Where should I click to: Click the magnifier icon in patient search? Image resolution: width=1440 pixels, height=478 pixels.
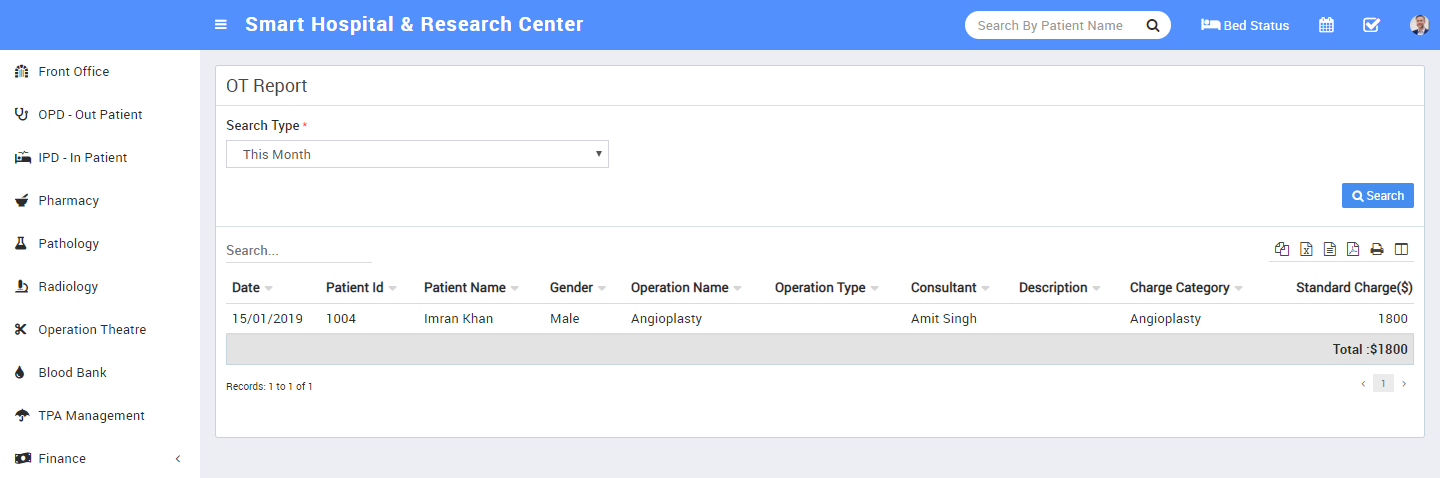tap(1152, 25)
